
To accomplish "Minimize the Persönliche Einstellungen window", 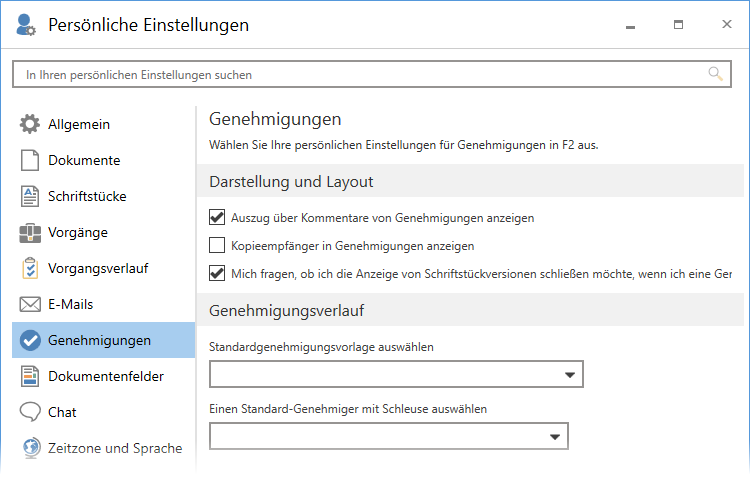I will [630, 25].
